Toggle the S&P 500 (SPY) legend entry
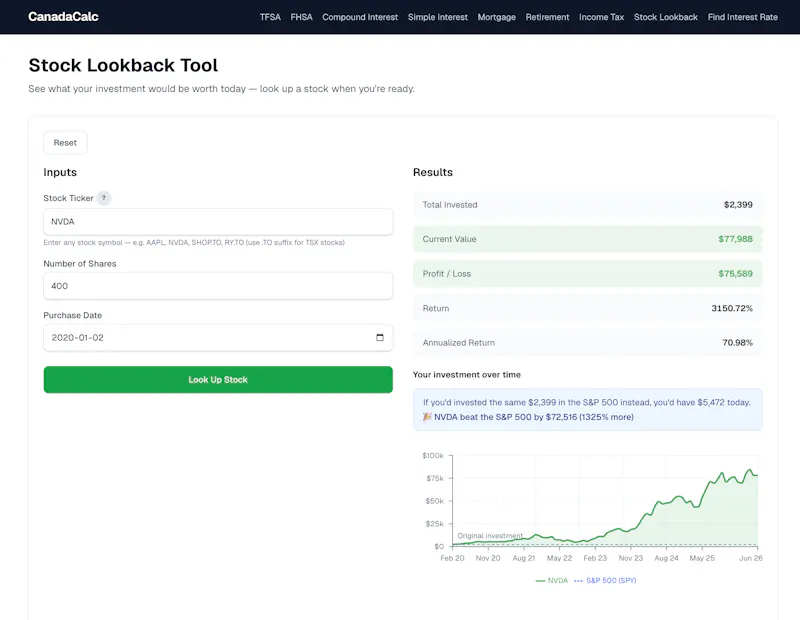 (x=605, y=580)
